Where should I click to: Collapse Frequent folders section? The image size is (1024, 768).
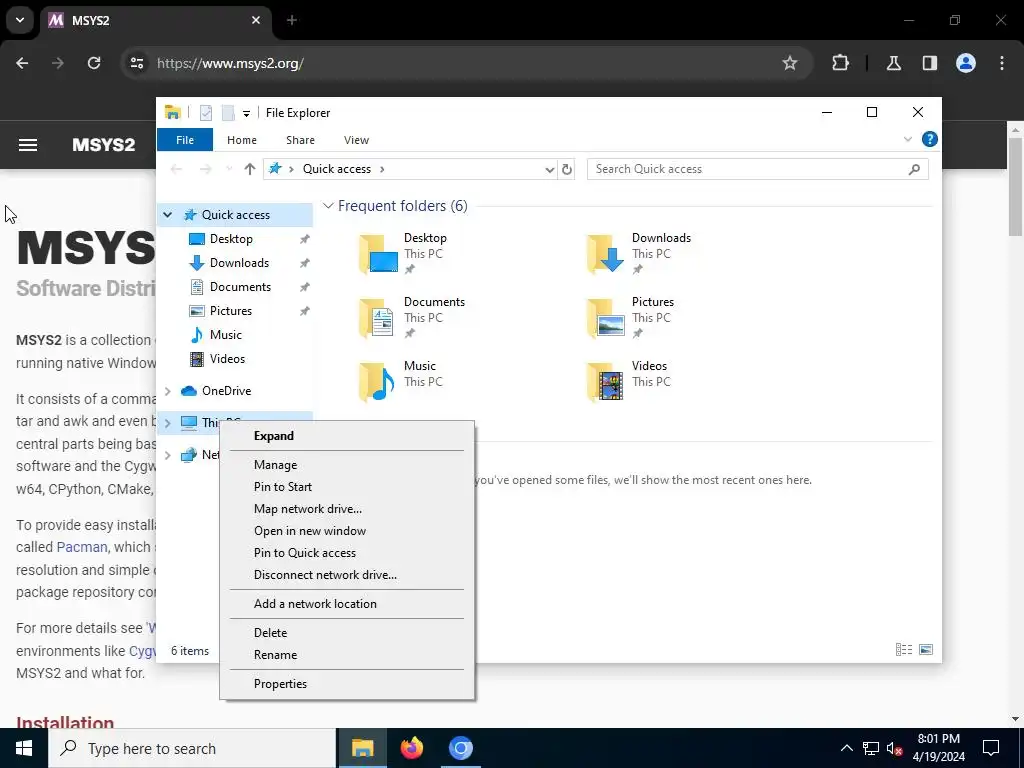point(328,206)
